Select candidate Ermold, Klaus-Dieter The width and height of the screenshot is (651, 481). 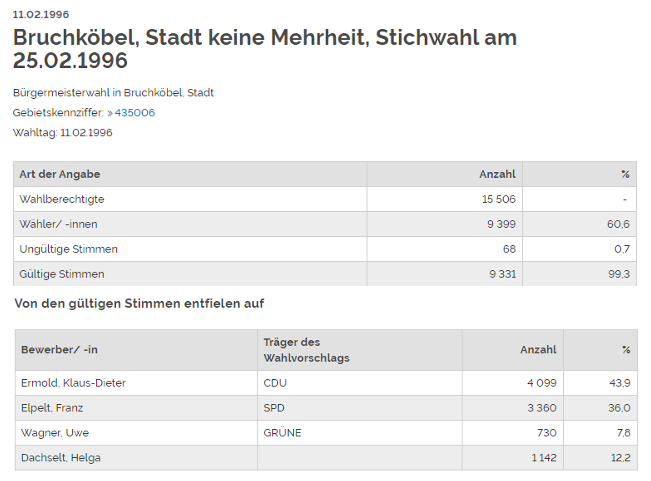click(x=73, y=383)
